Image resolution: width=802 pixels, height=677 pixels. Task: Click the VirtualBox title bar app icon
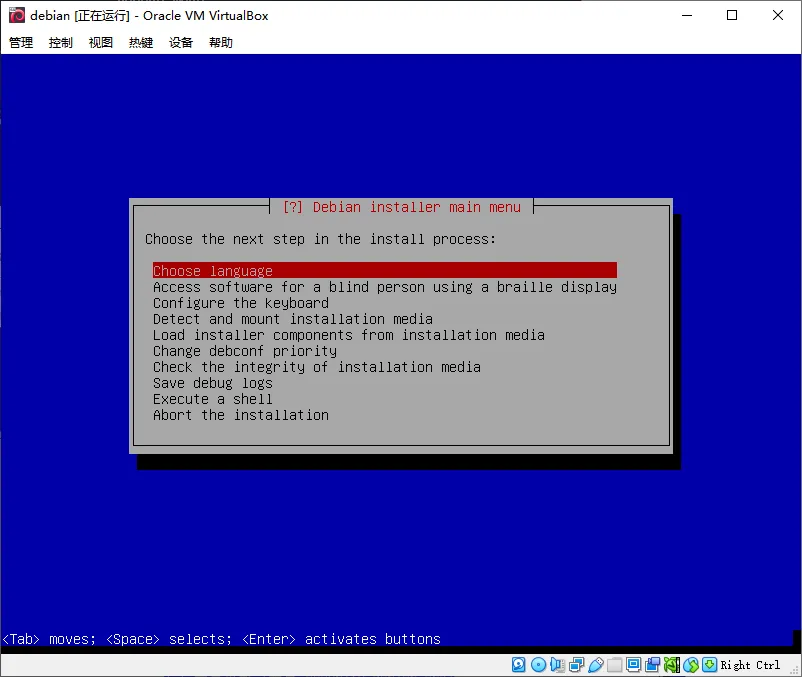[17, 15]
